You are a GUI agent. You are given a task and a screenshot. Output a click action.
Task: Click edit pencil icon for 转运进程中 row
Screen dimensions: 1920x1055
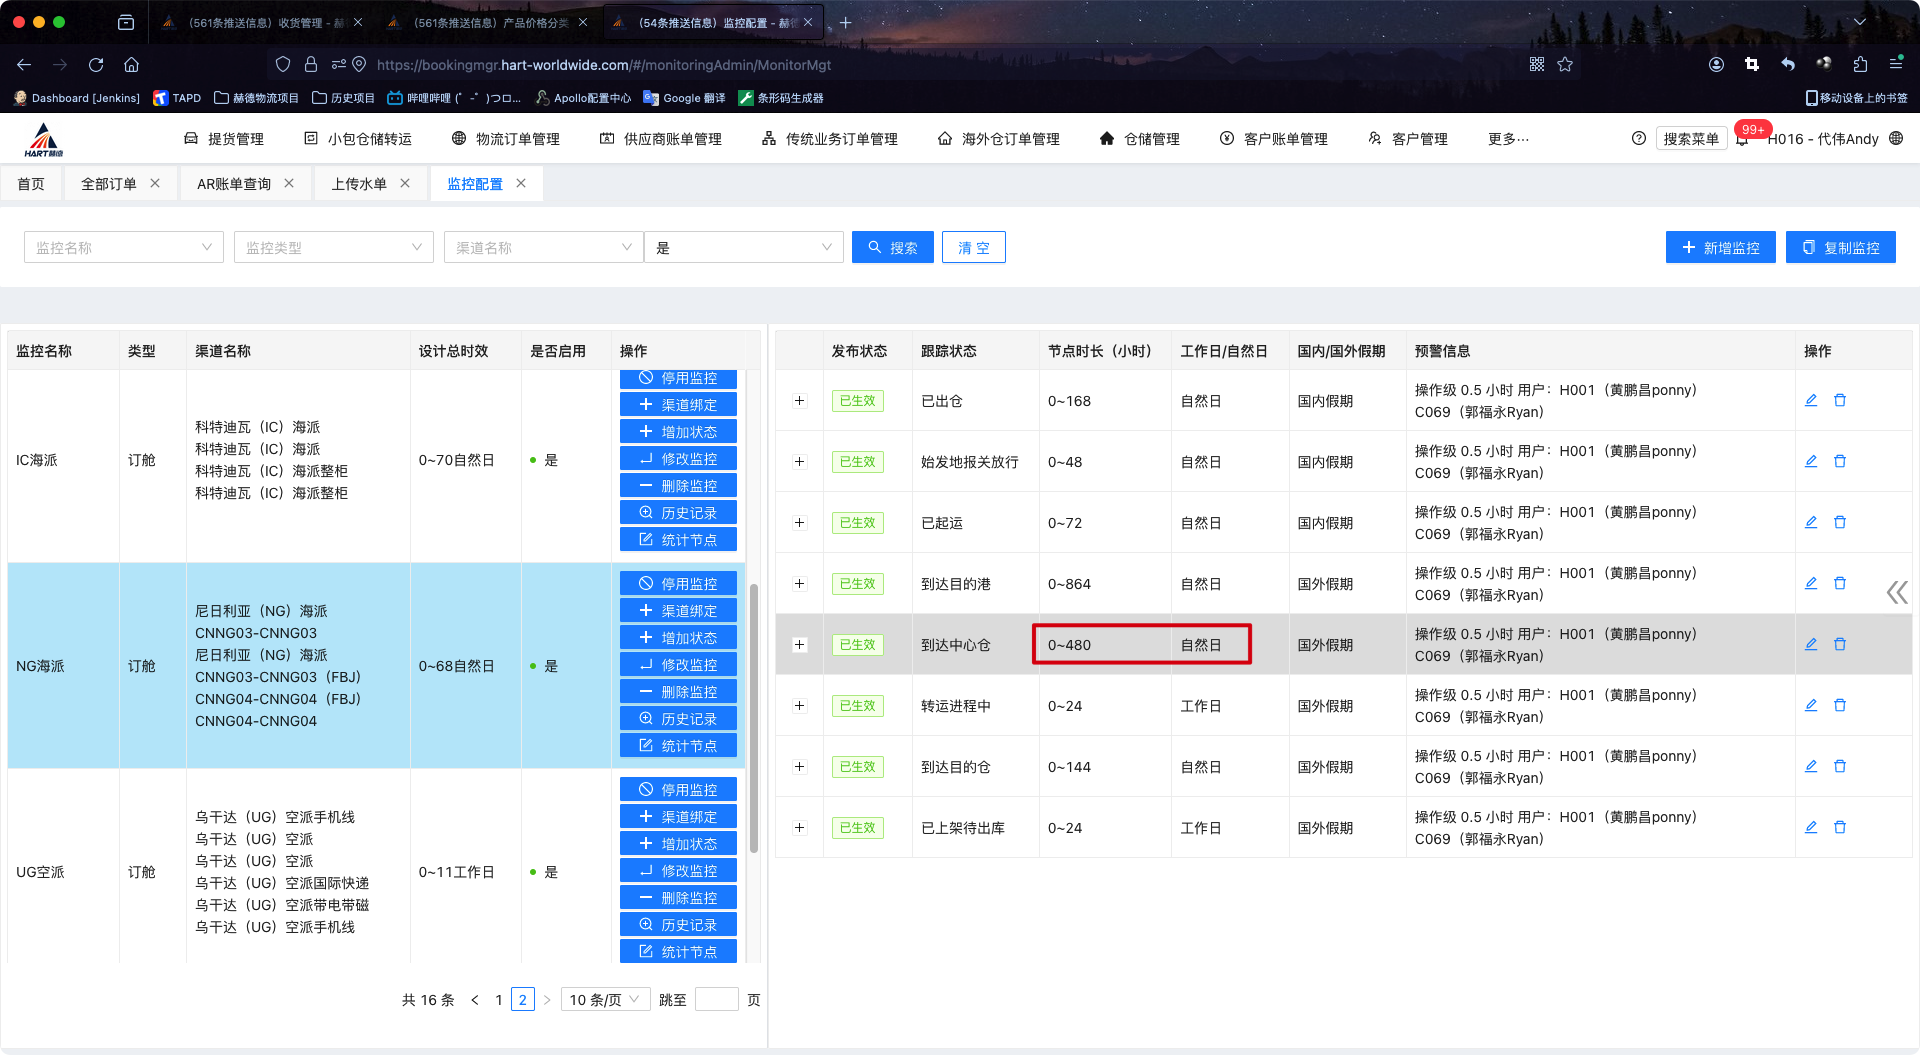click(1810, 705)
